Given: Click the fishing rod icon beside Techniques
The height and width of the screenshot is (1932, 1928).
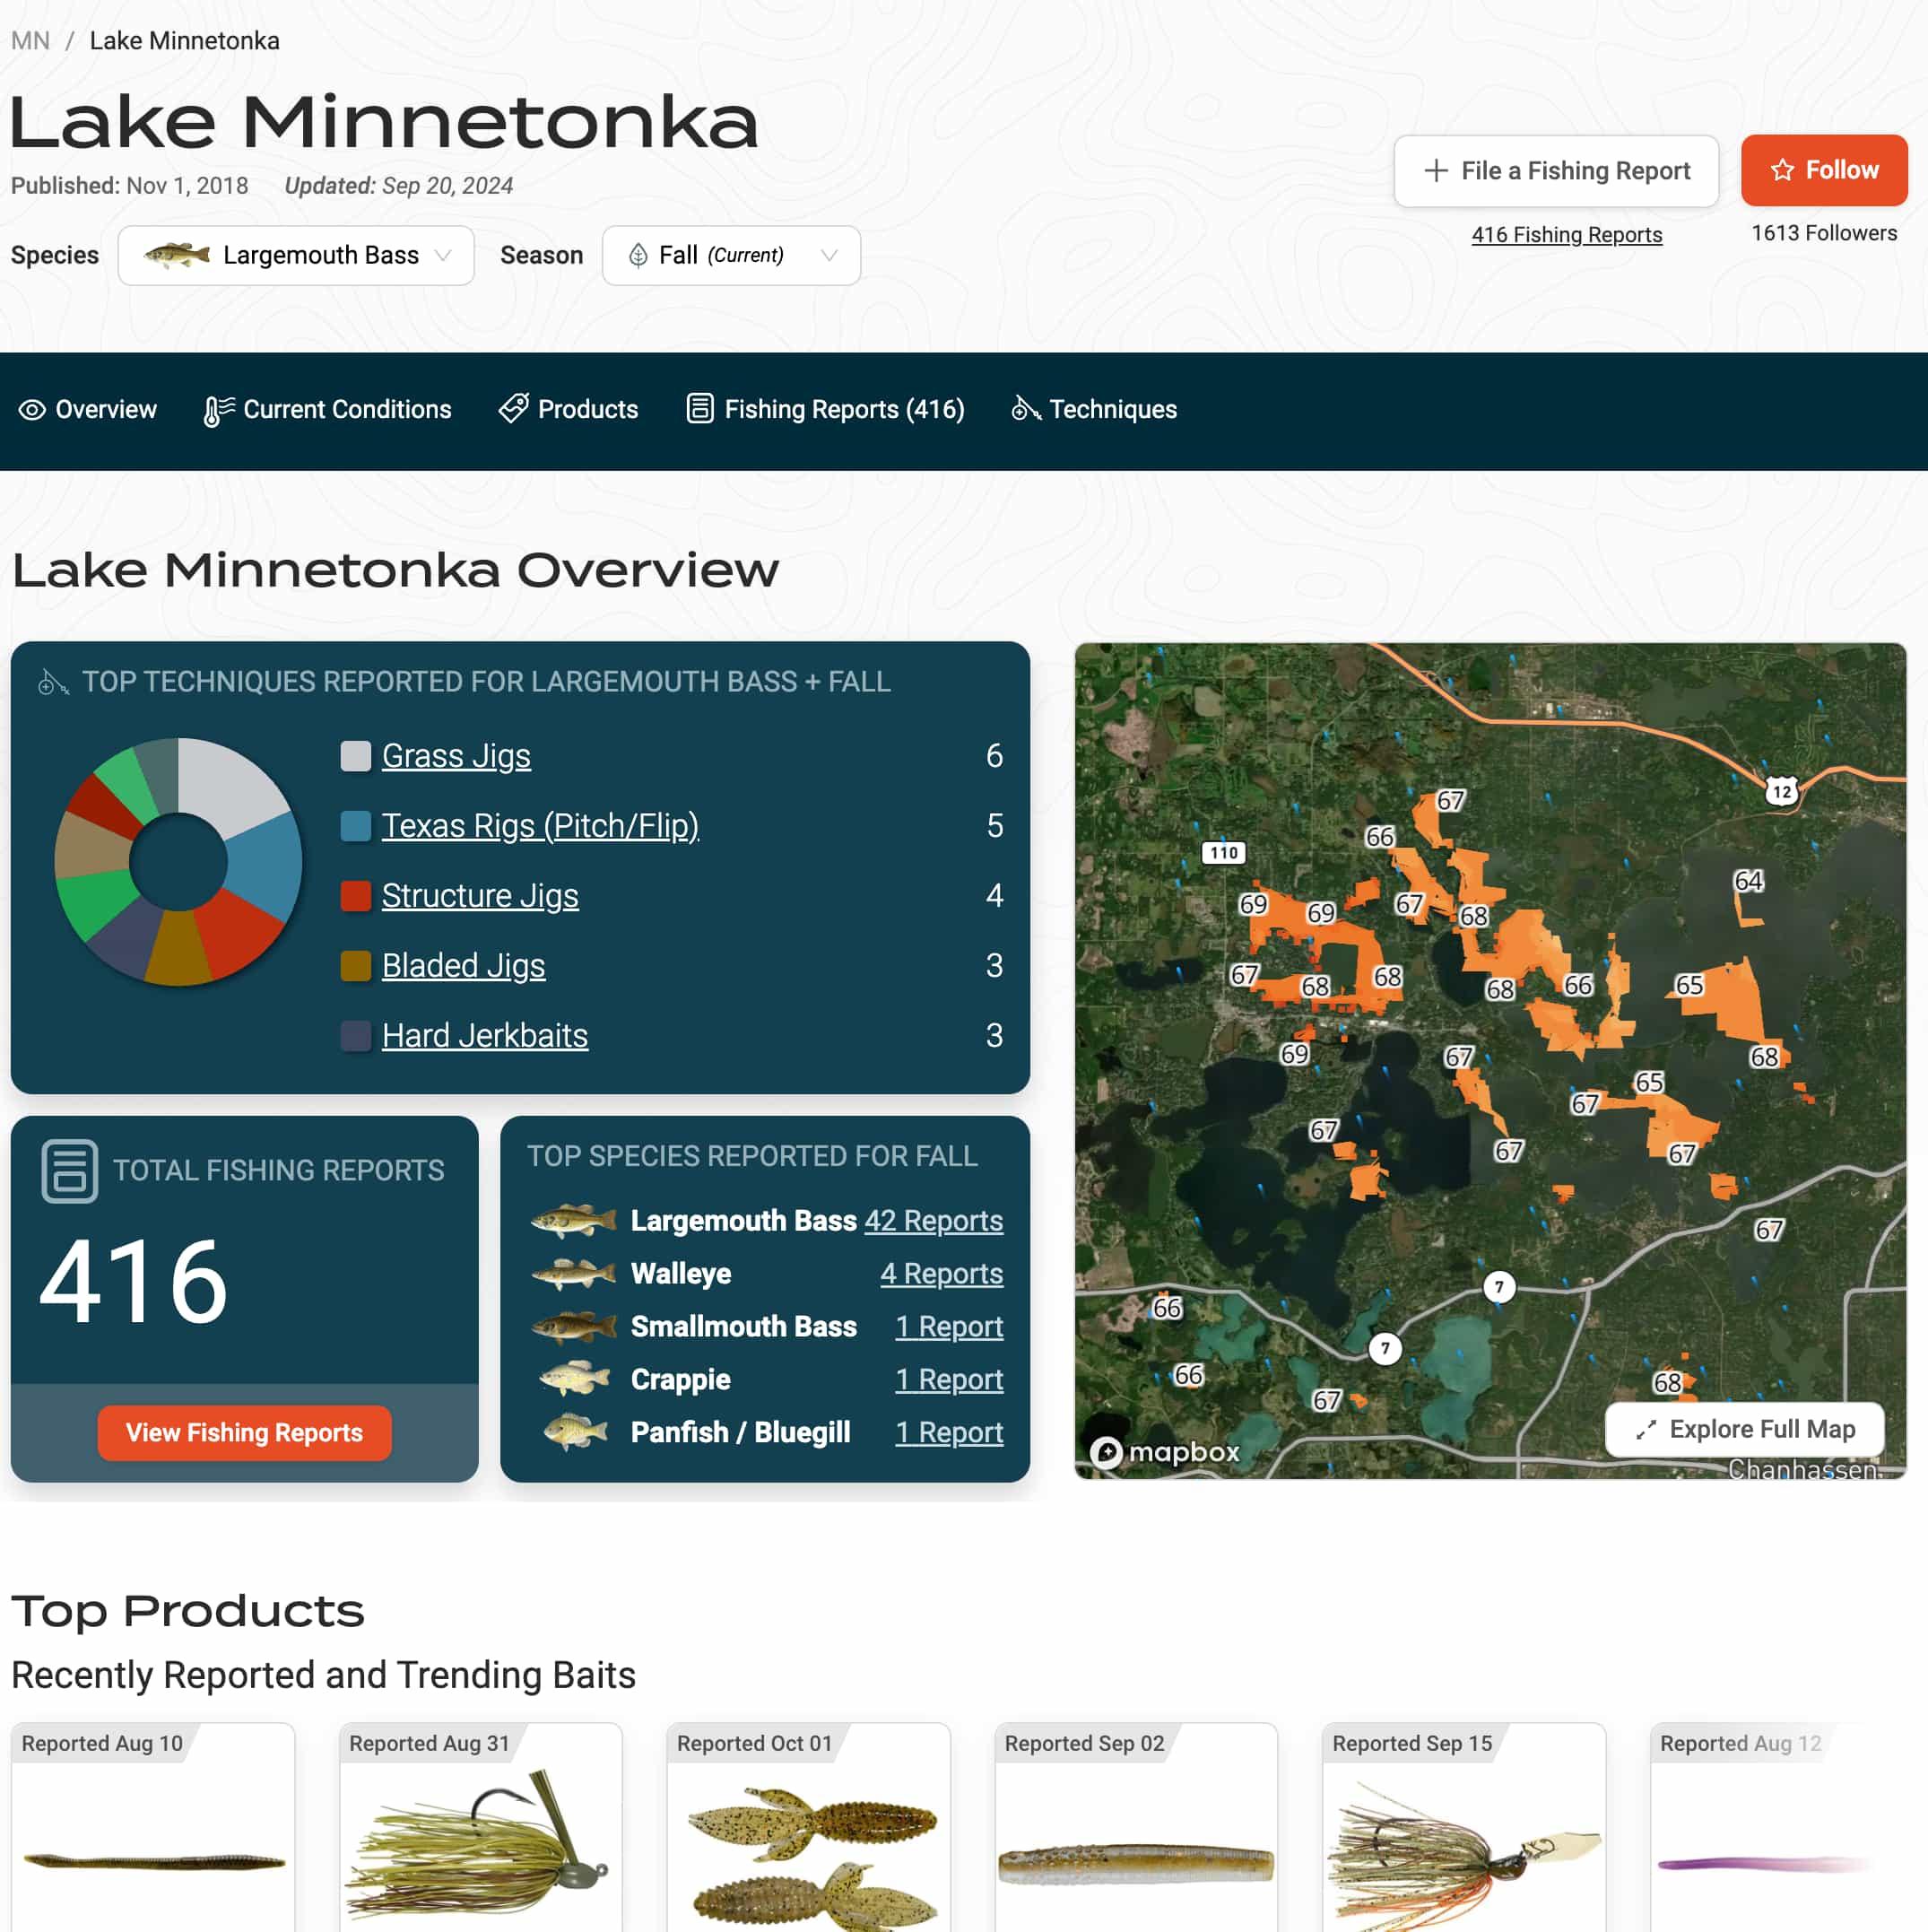Looking at the screenshot, I should pos(1025,409).
